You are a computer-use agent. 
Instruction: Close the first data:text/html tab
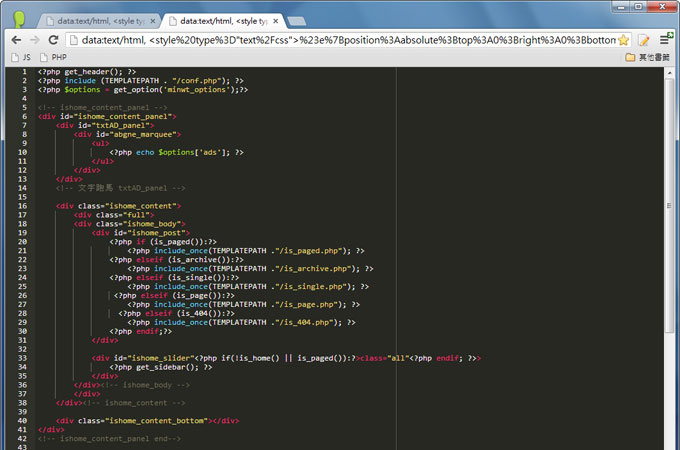153,21
